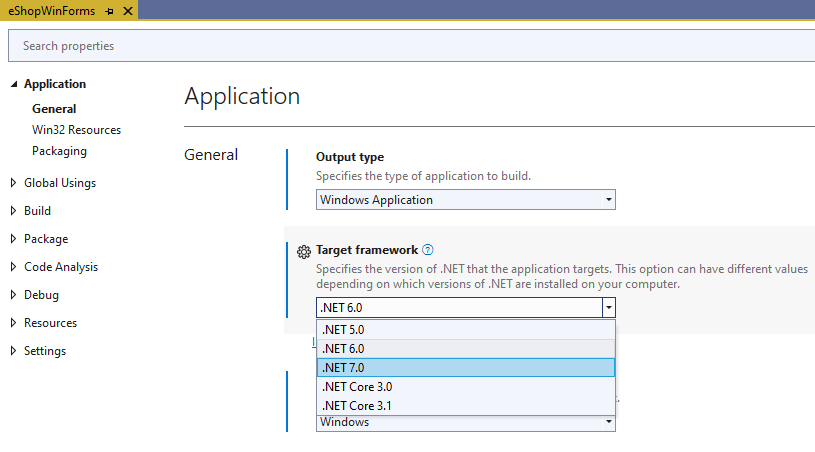Open Code Analysis category
The image size is (815, 452).
tap(61, 267)
